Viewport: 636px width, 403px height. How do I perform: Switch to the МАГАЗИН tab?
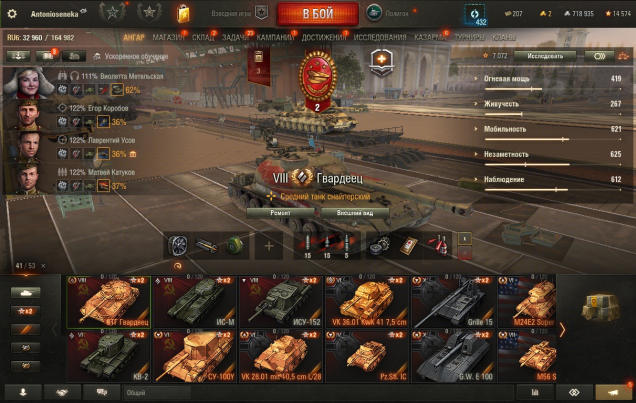point(168,37)
